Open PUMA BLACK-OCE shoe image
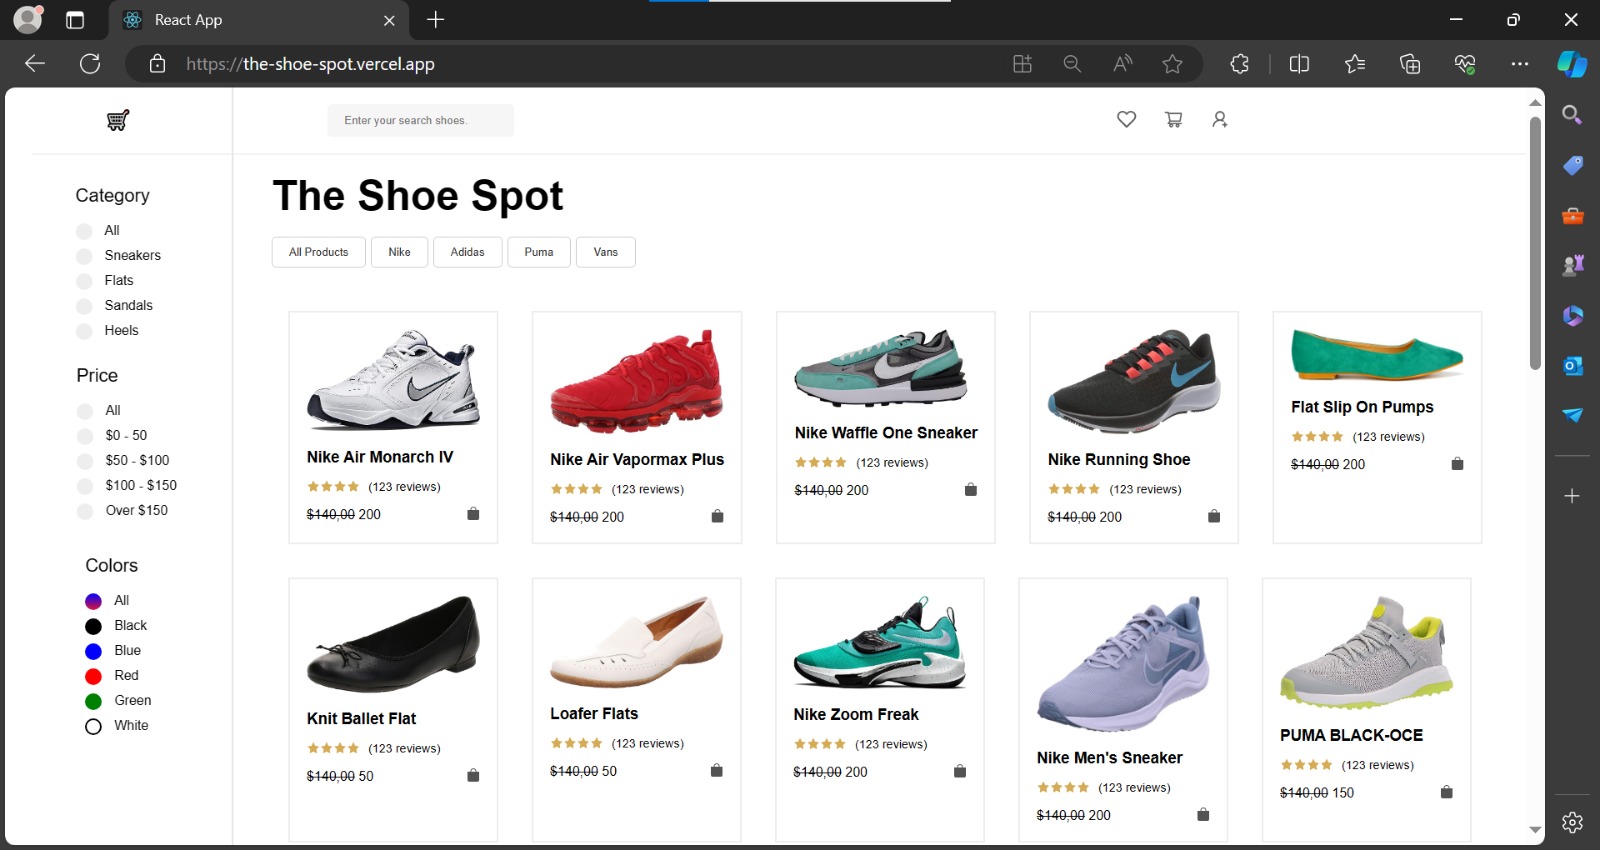 click(x=1366, y=653)
